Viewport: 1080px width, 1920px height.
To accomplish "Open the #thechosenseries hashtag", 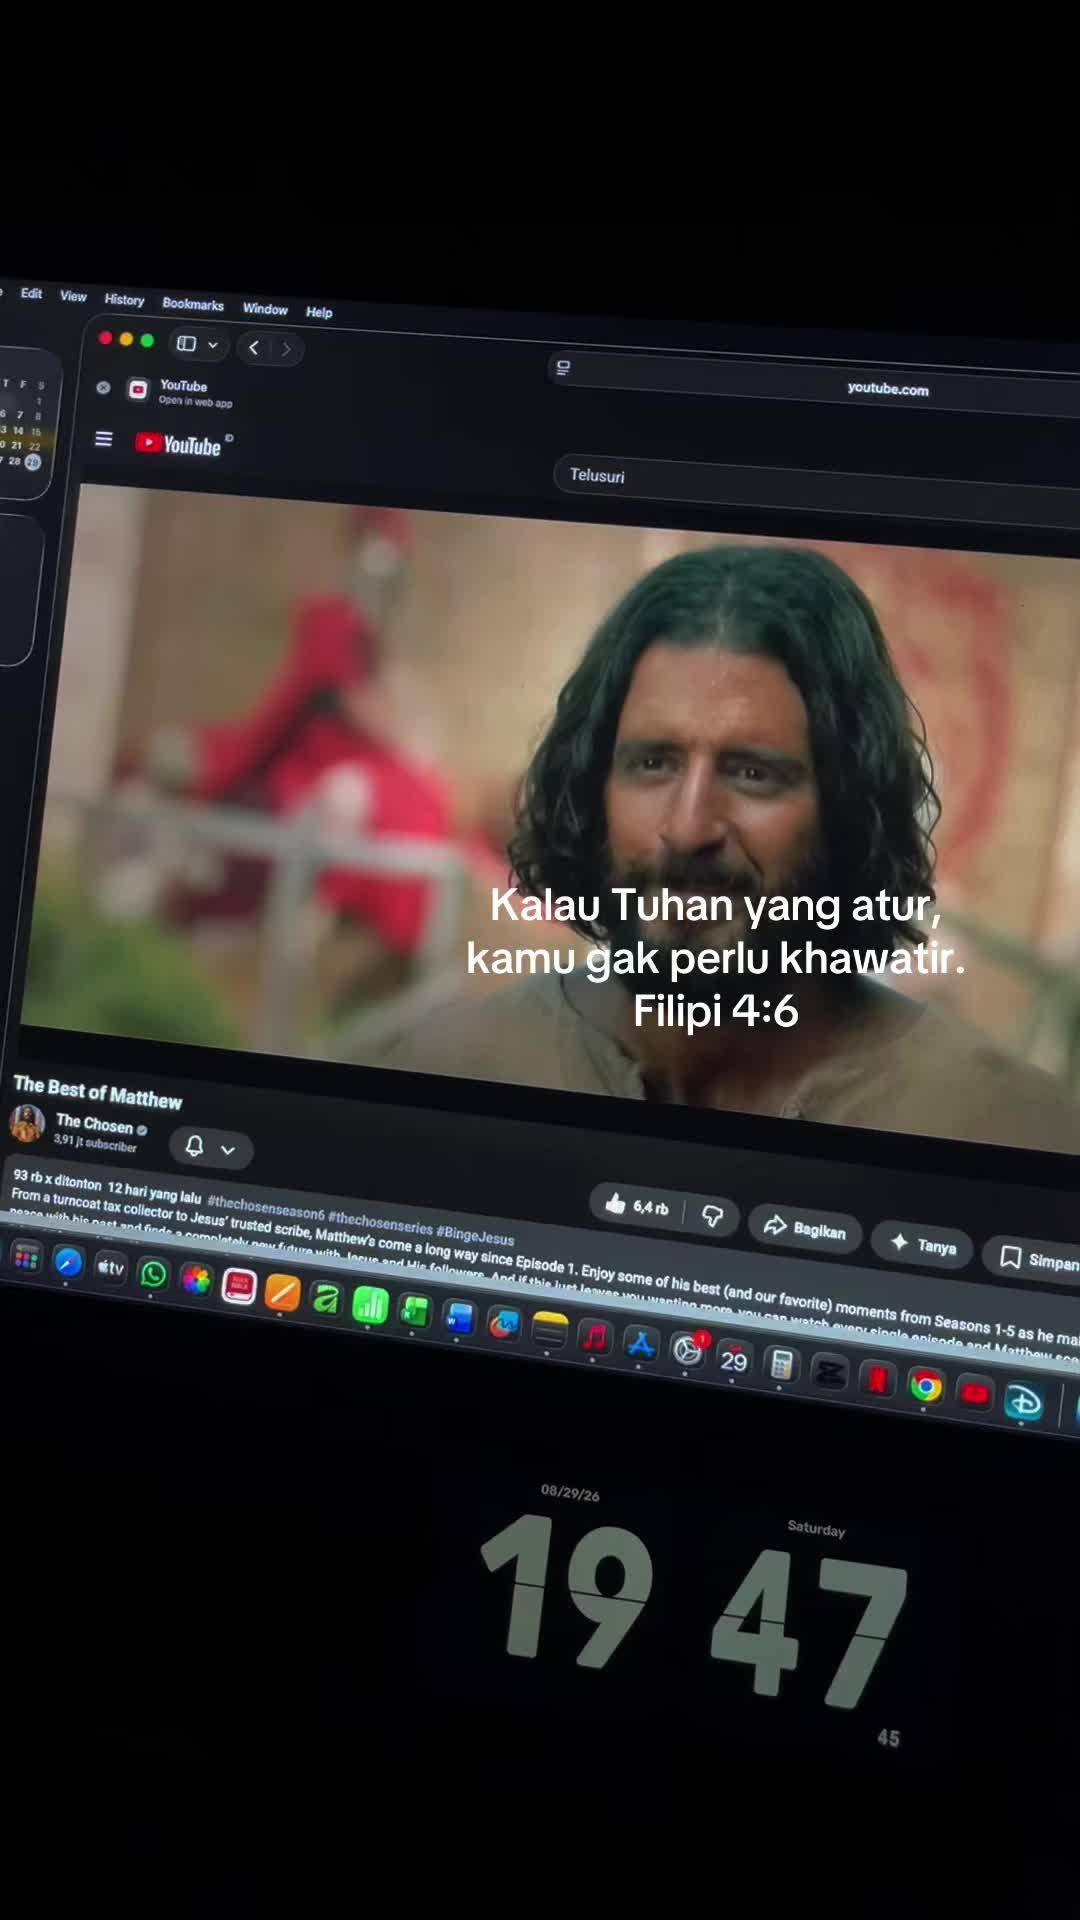I will [x=381, y=1222].
